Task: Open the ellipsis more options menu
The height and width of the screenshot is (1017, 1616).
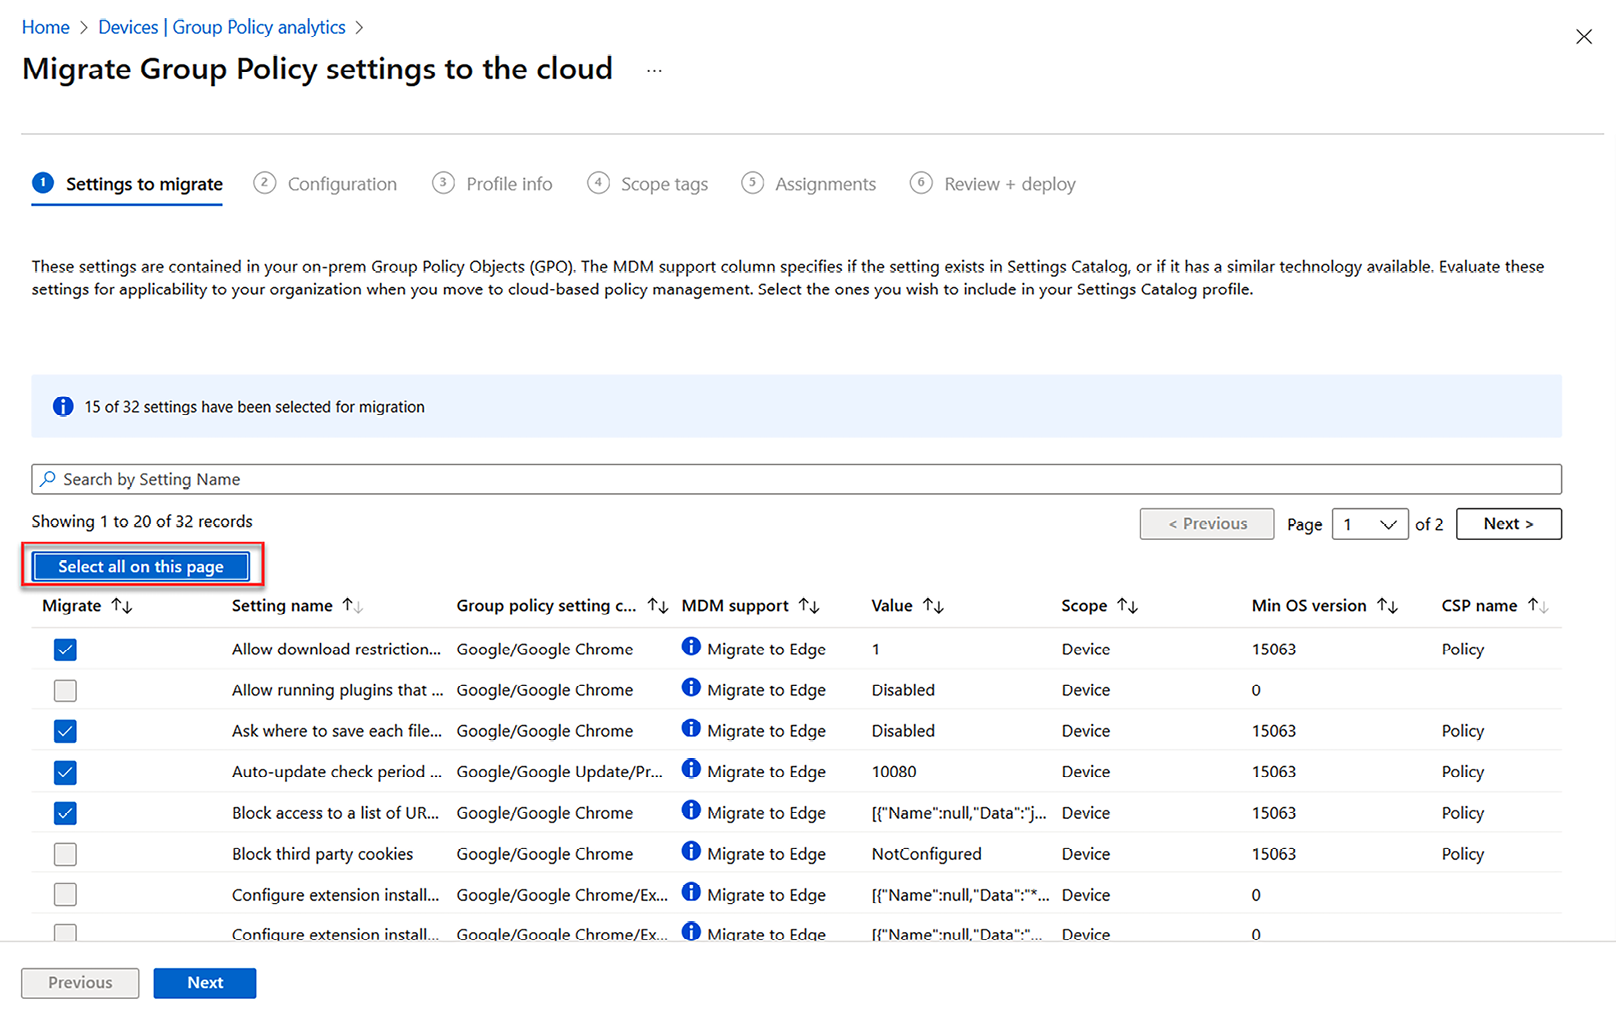Action: click(x=654, y=71)
